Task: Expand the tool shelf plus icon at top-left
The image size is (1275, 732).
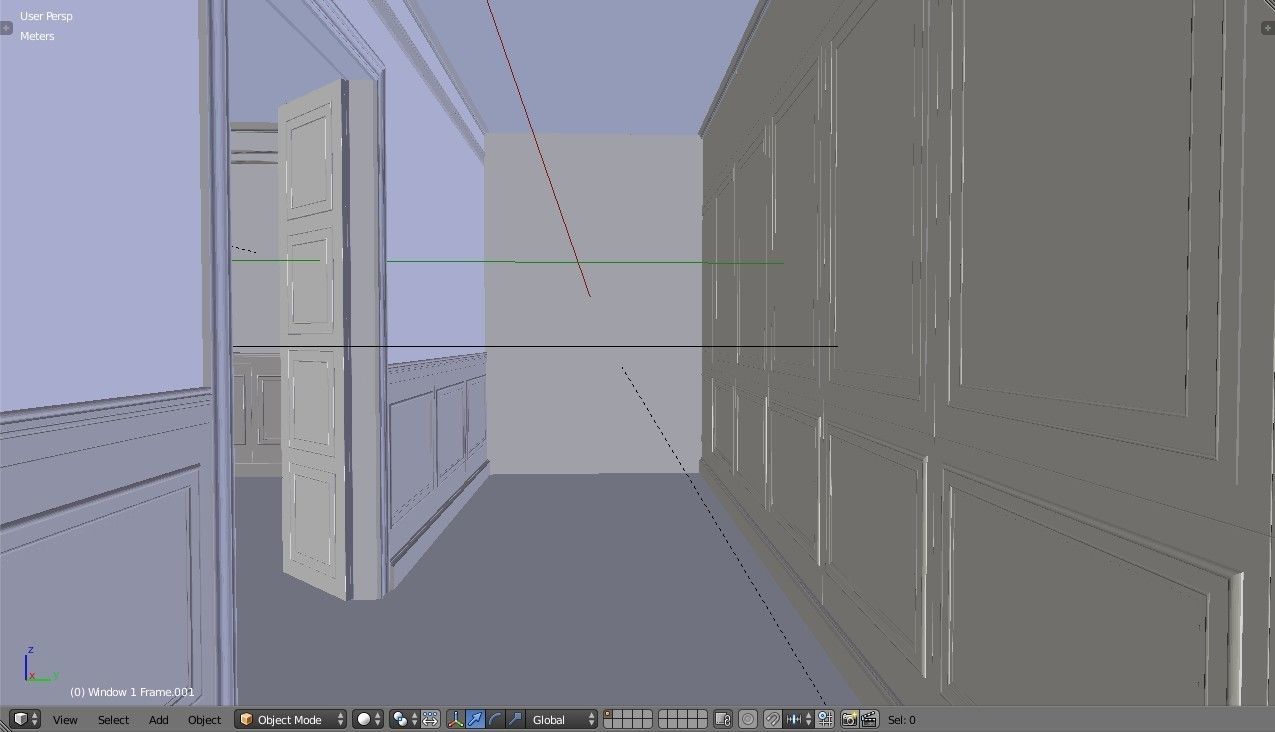Action: tap(6, 27)
